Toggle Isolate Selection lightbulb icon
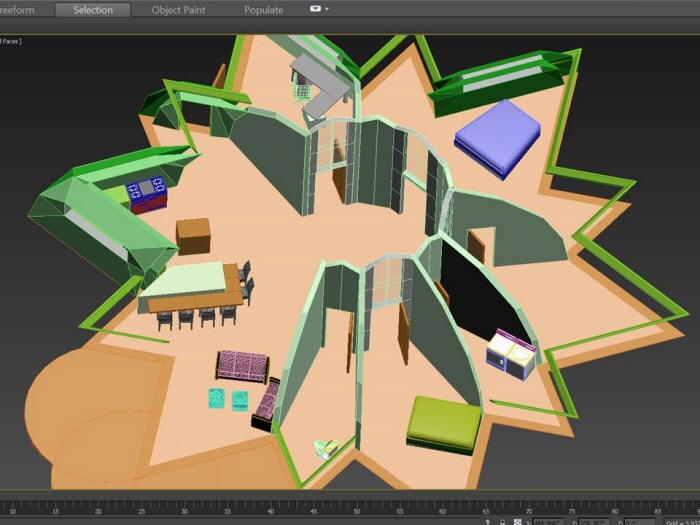This screenshot has width=700, height=525. tap(487, 520)
